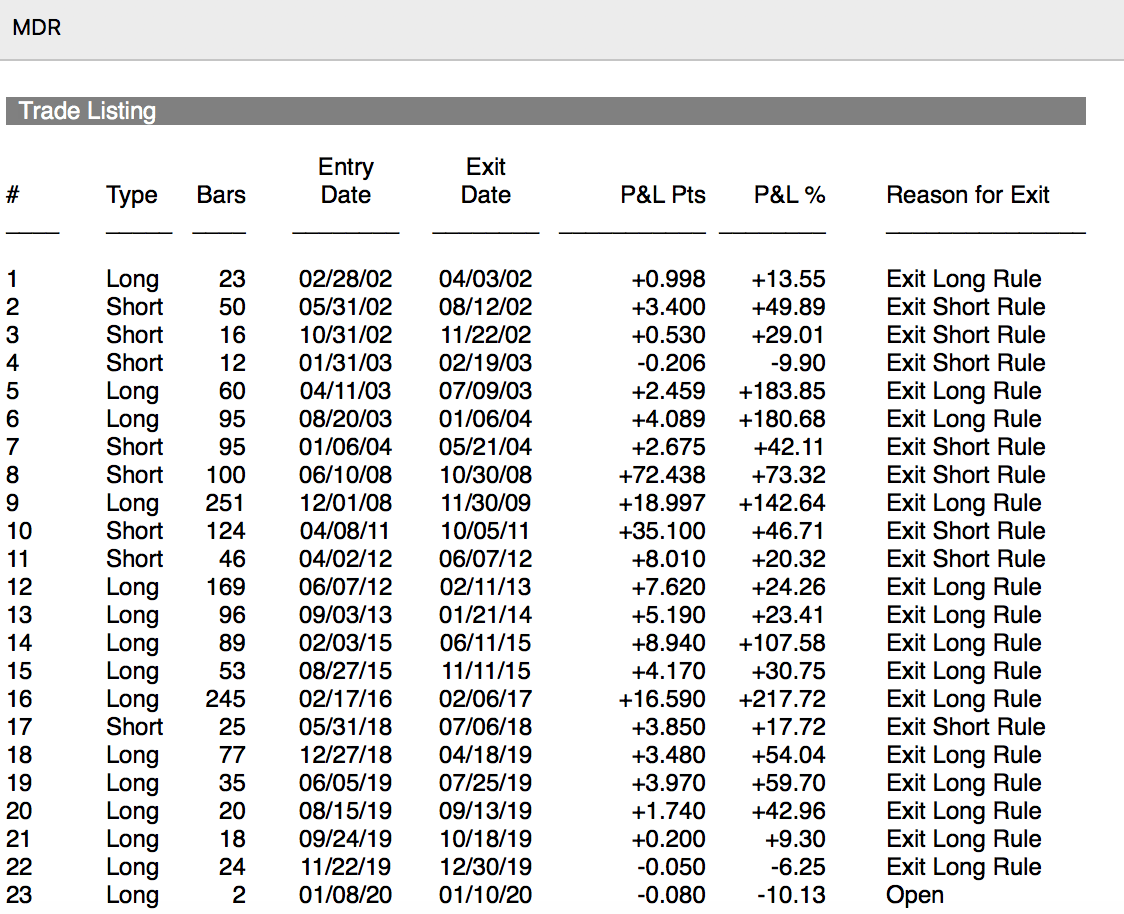The image size is (1124, 914).
Task: Click the +72.438 P&L points value
Action: tap(662, 475)
